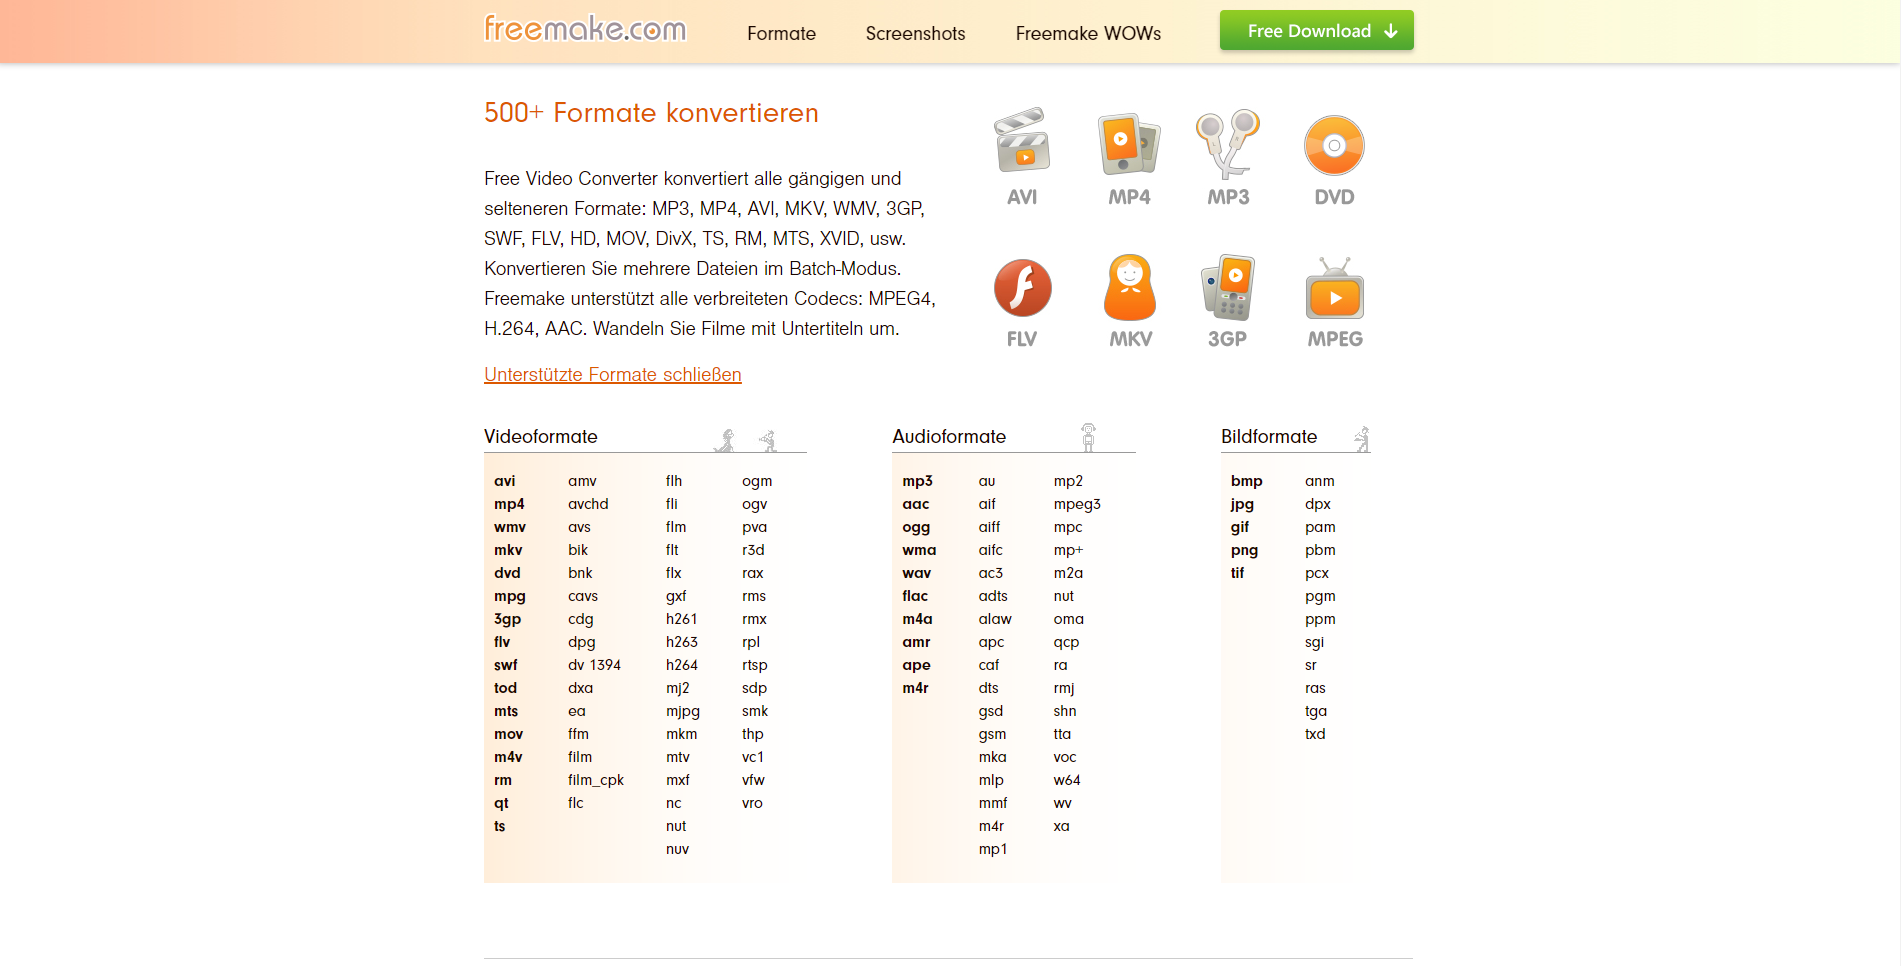Click the green Free Download button
This screenshot has height=966, width=1901.
coord(1316,31)
